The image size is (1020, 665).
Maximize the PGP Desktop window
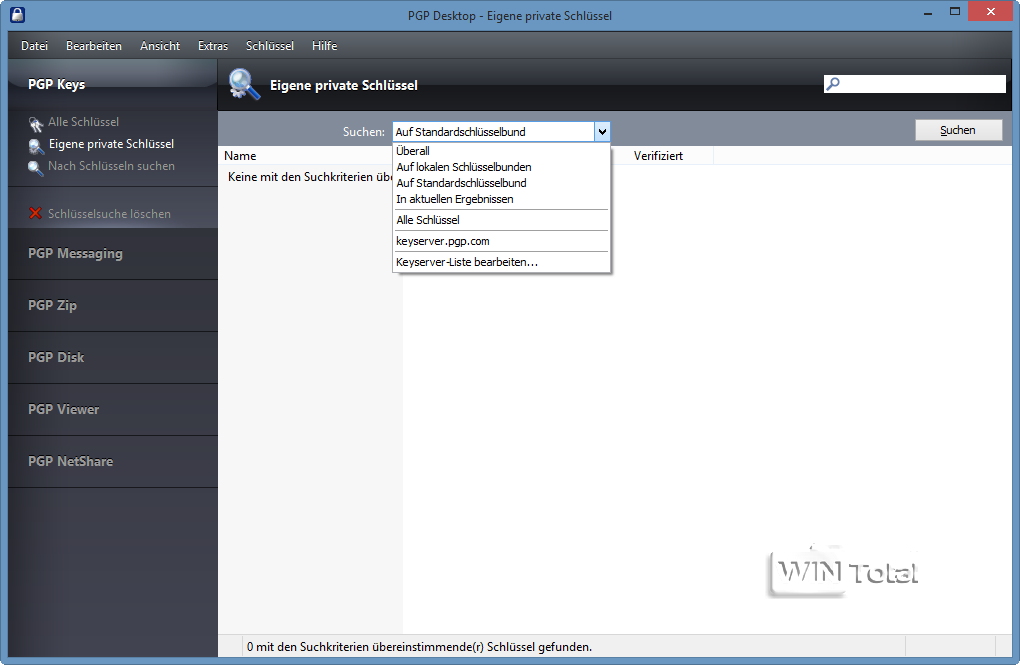coord(954,12)
